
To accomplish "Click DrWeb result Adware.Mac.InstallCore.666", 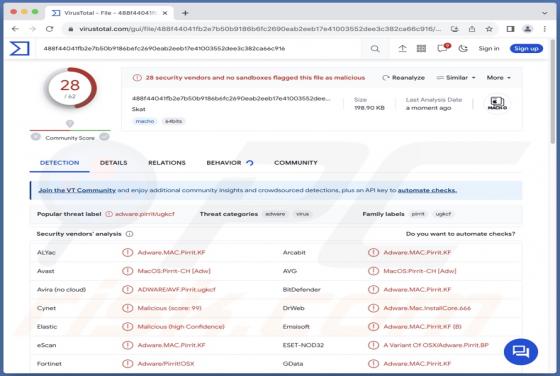I will (427, 308).
